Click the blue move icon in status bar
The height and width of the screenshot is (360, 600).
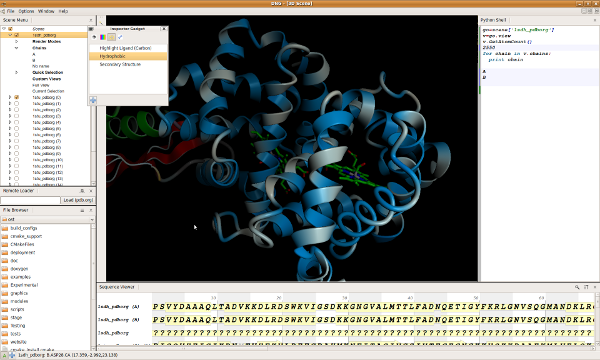pos(12,355)
